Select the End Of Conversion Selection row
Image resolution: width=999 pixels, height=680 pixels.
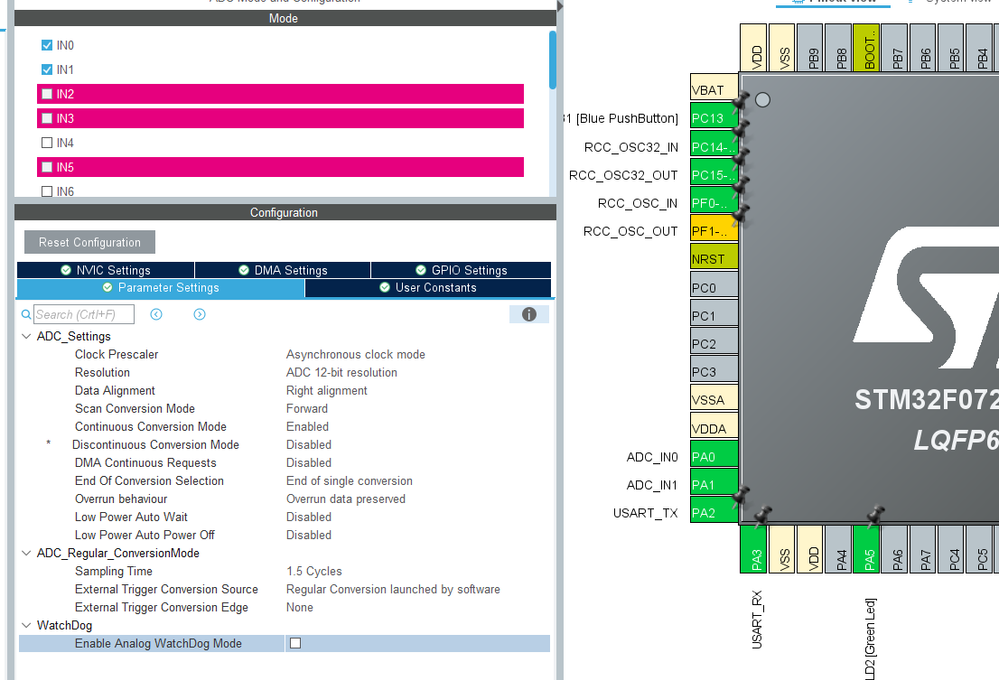pyautogui.click(x=284, y=481)
